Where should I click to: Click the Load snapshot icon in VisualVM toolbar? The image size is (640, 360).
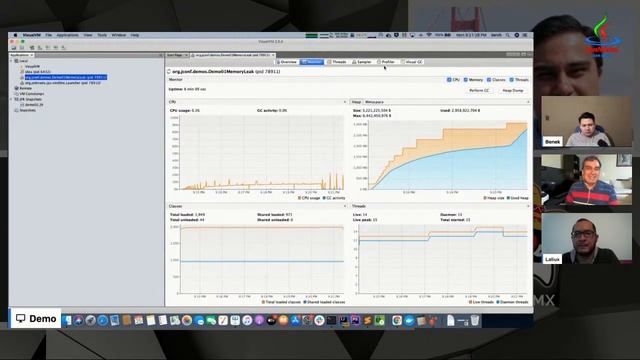tap(14, 48)
